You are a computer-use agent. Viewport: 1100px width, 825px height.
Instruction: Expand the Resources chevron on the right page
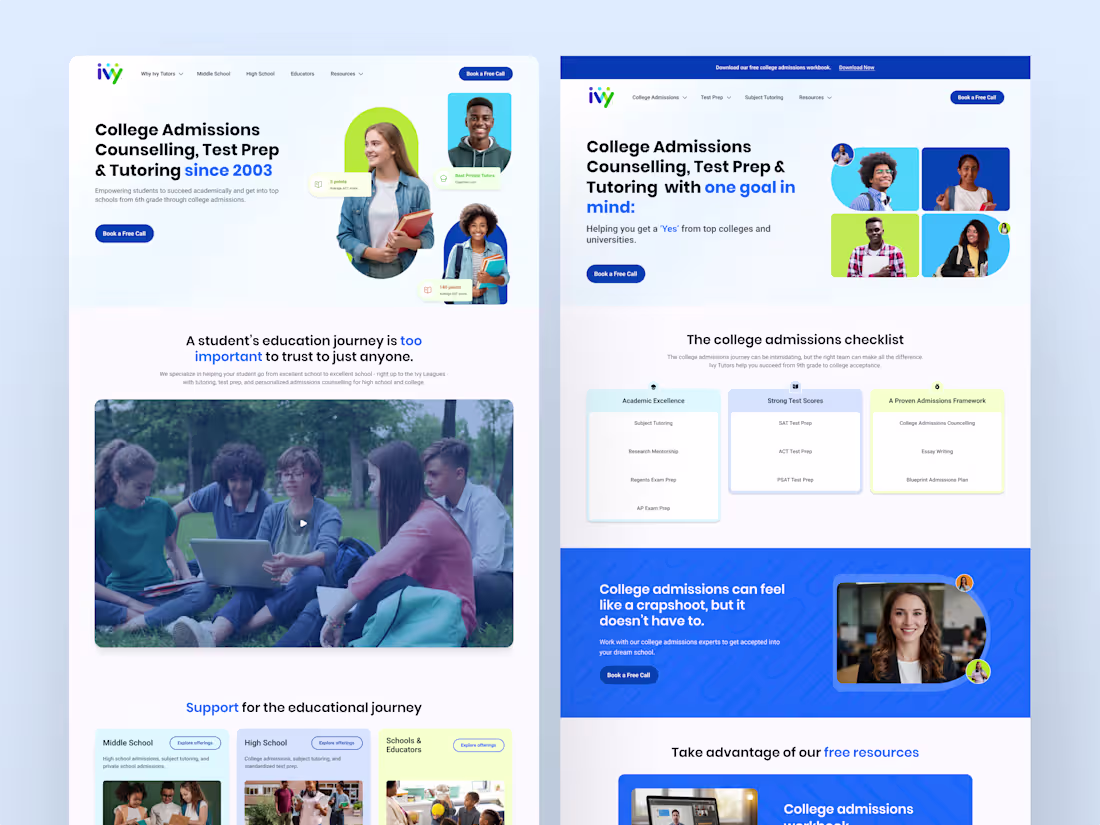pyautogui.click(x=830, y=98)
